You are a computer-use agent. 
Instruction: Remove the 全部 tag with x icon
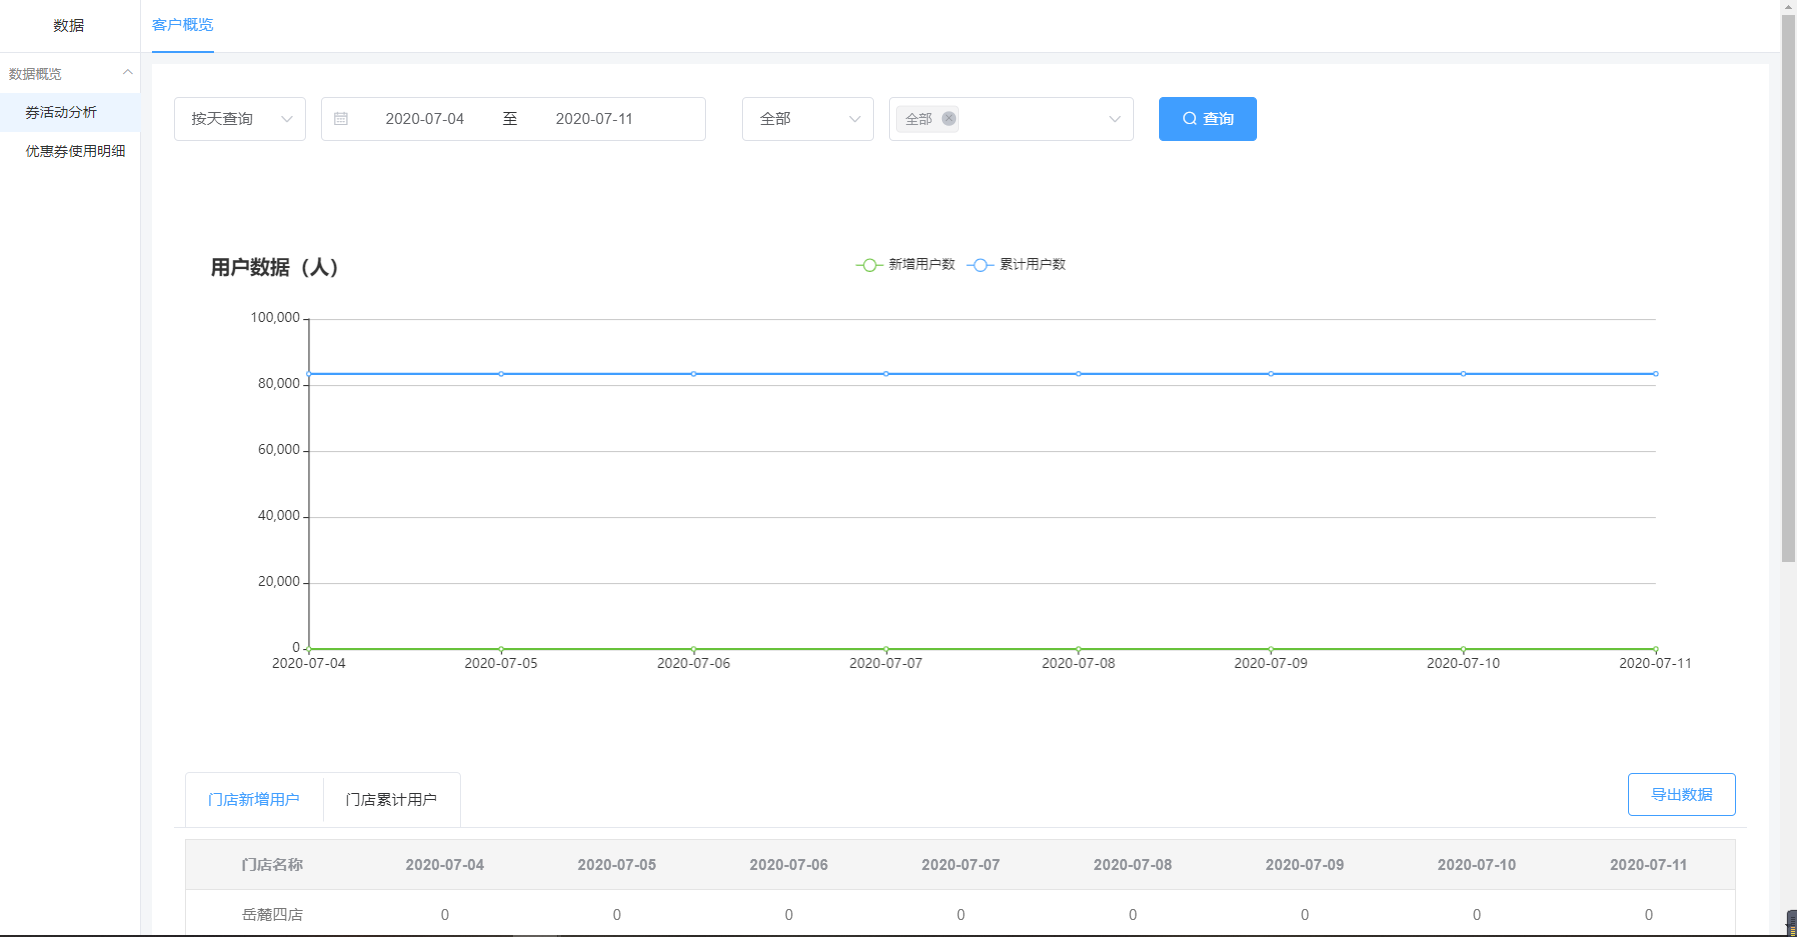pyautogui.click(x=949, y=119)
